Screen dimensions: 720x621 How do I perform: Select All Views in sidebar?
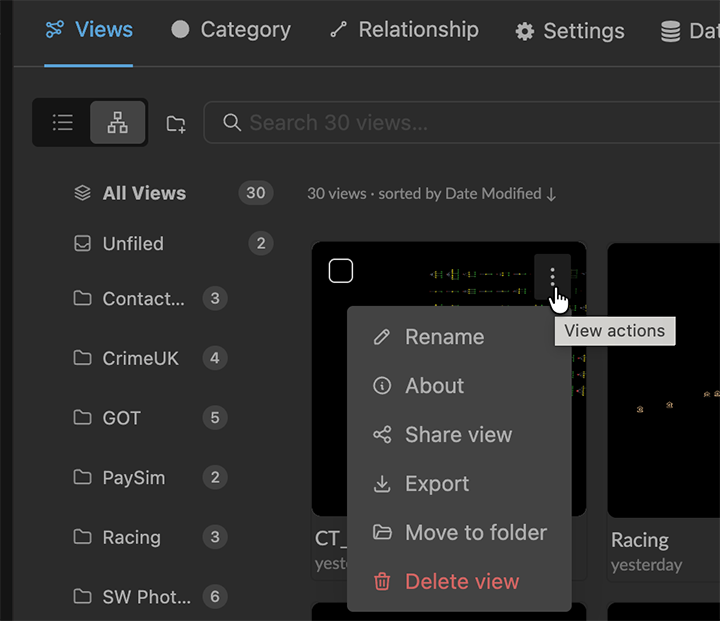[174, 193]
